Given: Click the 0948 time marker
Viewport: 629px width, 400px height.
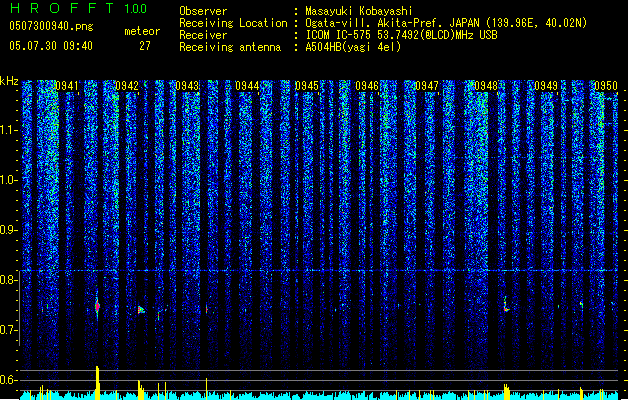Looking at the screenshot, I should point(486,86).
